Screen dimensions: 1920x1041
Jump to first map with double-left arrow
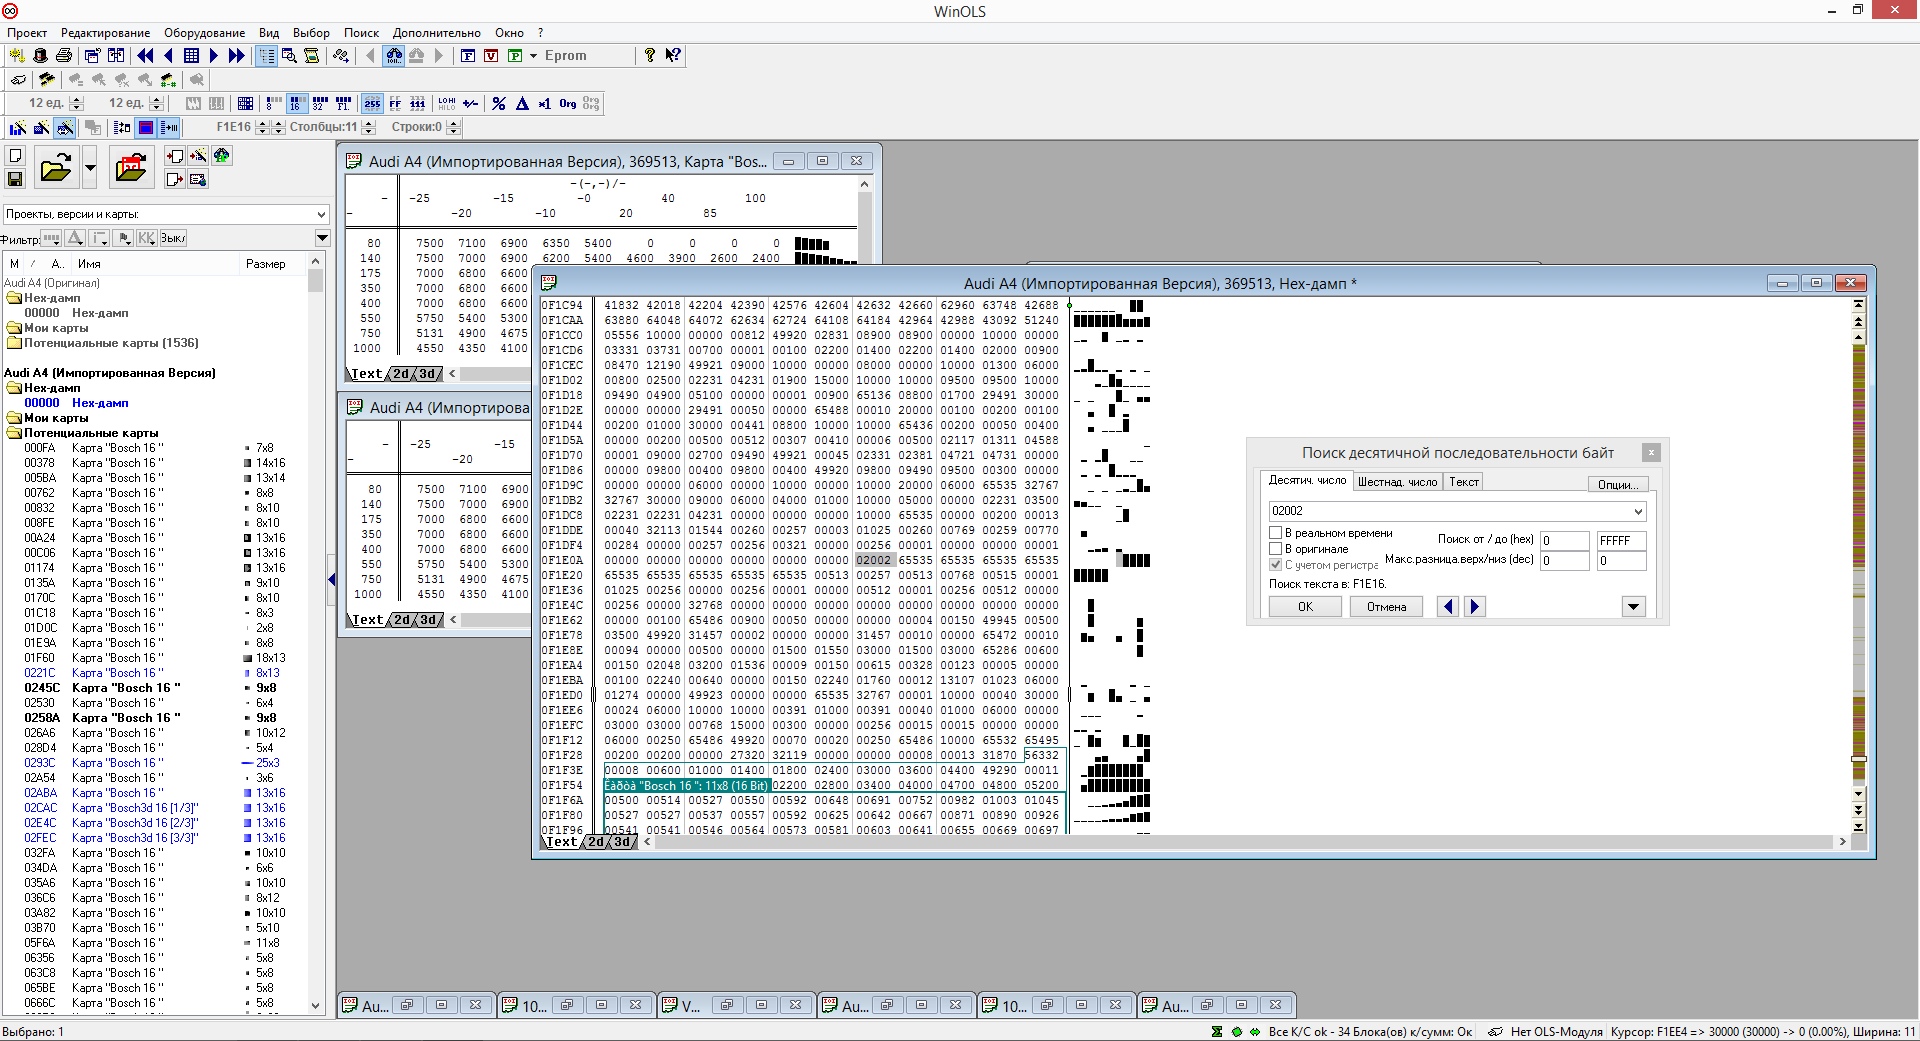pos(145,56)
